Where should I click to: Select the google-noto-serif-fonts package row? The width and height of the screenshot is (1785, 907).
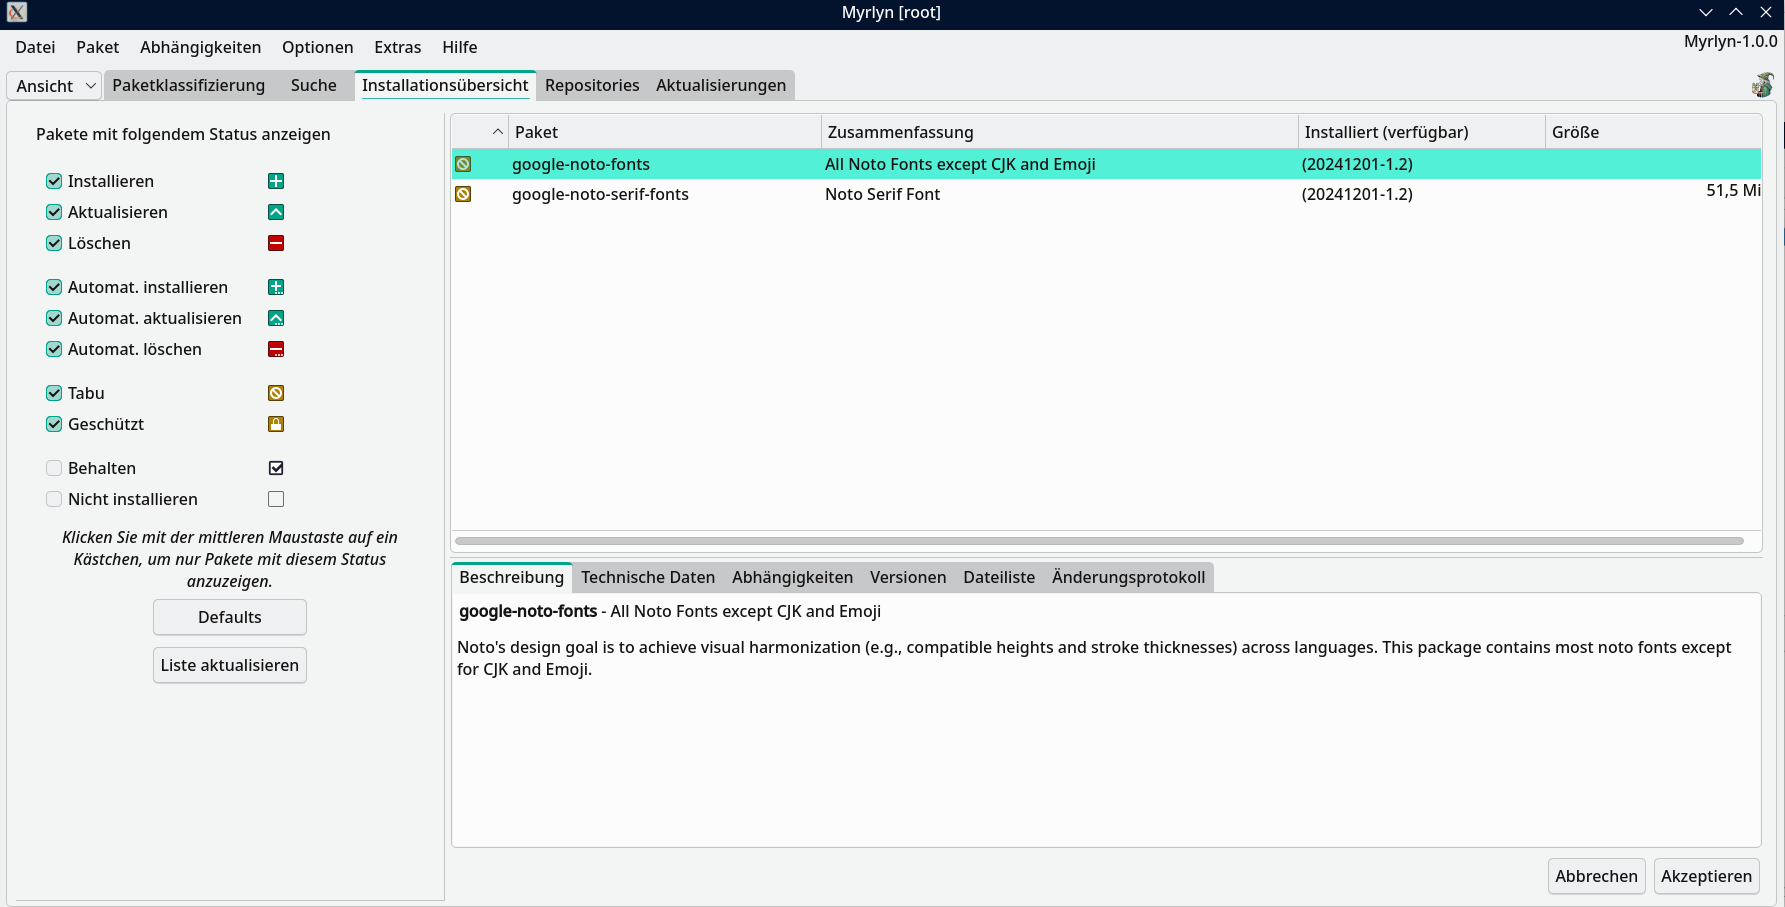[x=600, y=194]
